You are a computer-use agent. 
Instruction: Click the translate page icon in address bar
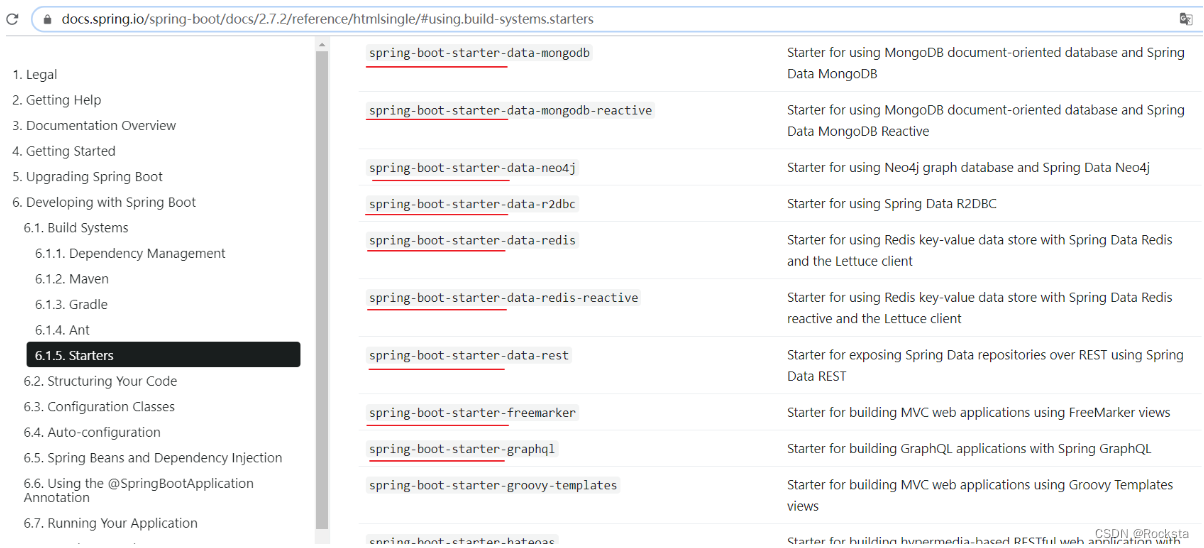pyautogui.click(x=1185, y=19)
